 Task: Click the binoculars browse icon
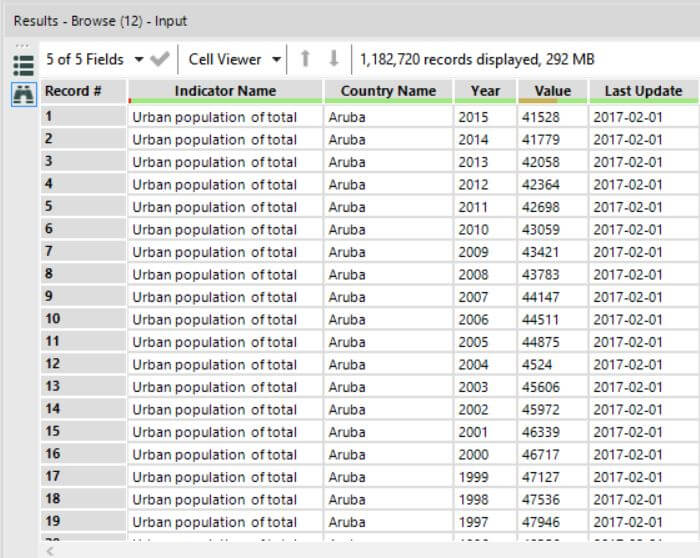[22, 93]
